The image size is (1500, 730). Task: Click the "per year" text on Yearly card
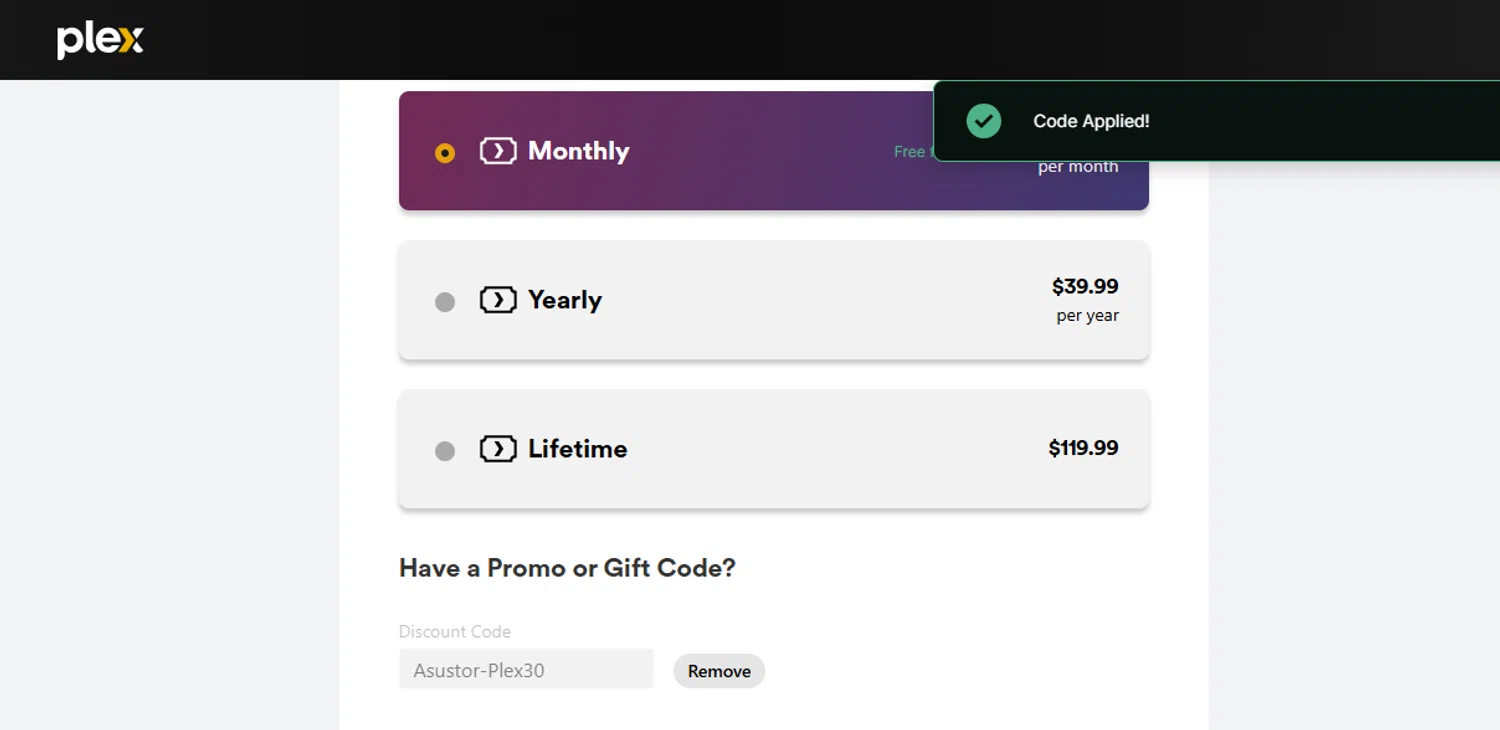coord(1087,316)
